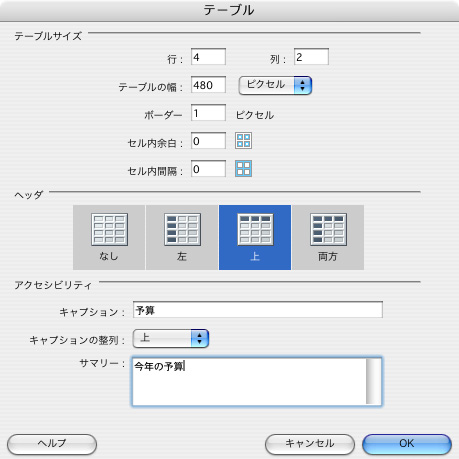Select the 左 header option
The width and height of the screenshot is (459, 459).
click(x=182, y=237)
